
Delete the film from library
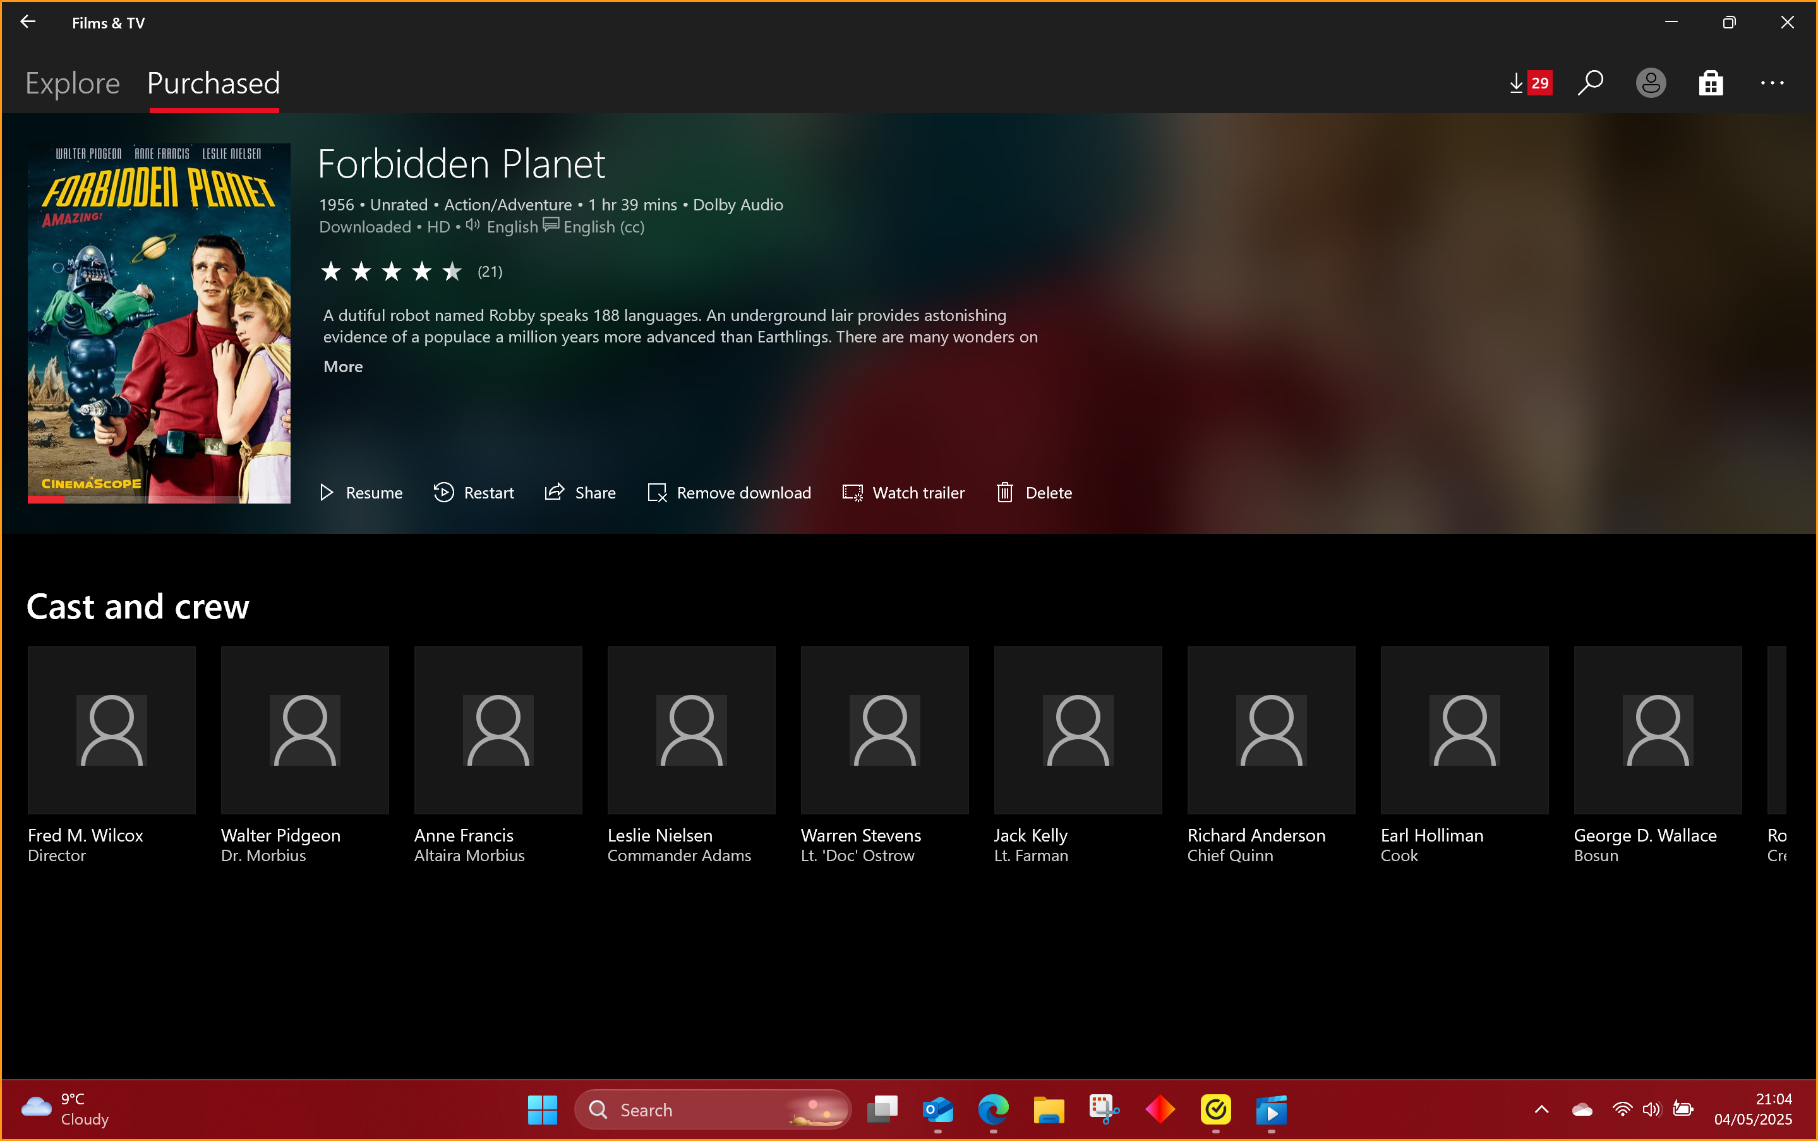click(1034, 493)
